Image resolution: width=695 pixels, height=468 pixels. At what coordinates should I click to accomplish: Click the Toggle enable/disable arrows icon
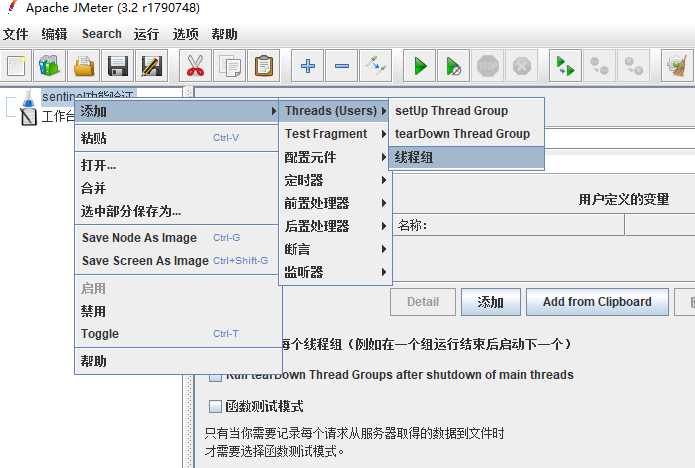click(375, 66)
